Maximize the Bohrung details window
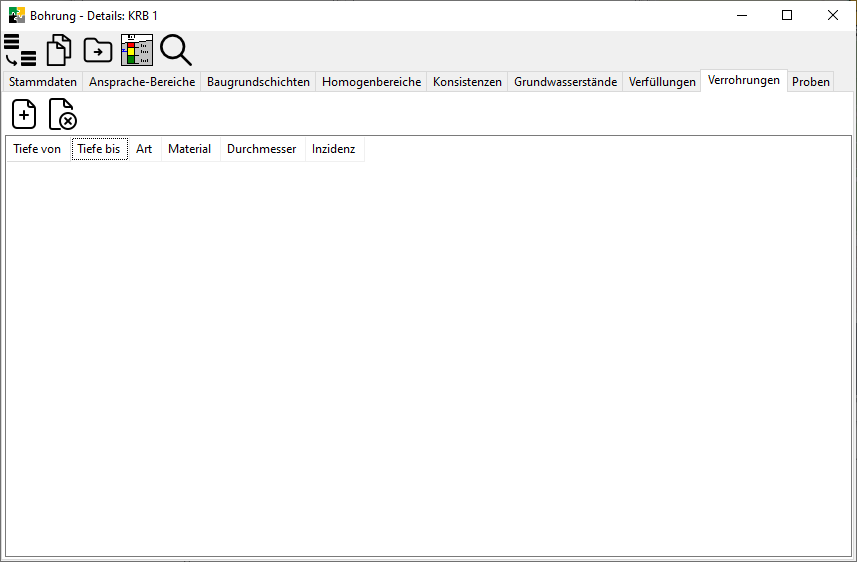The image size is (857, 562). (x=787, y=15)
